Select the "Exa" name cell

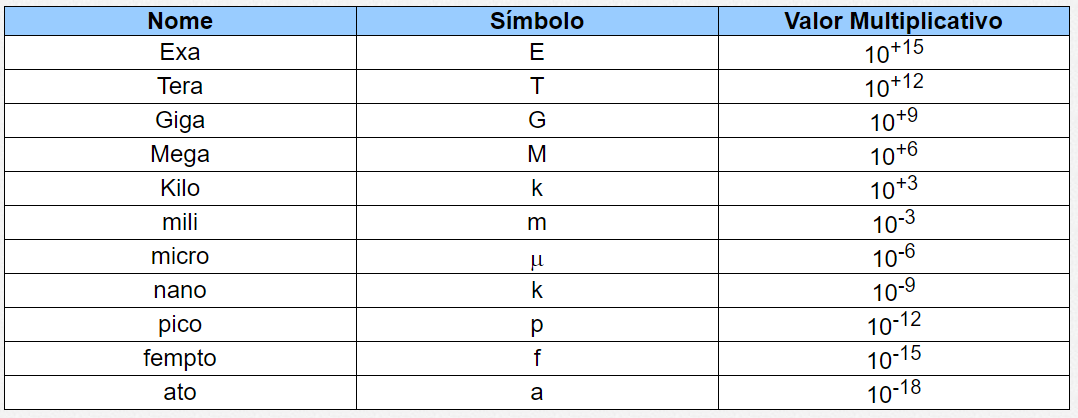pyautogui.click(x=180, y=53)
